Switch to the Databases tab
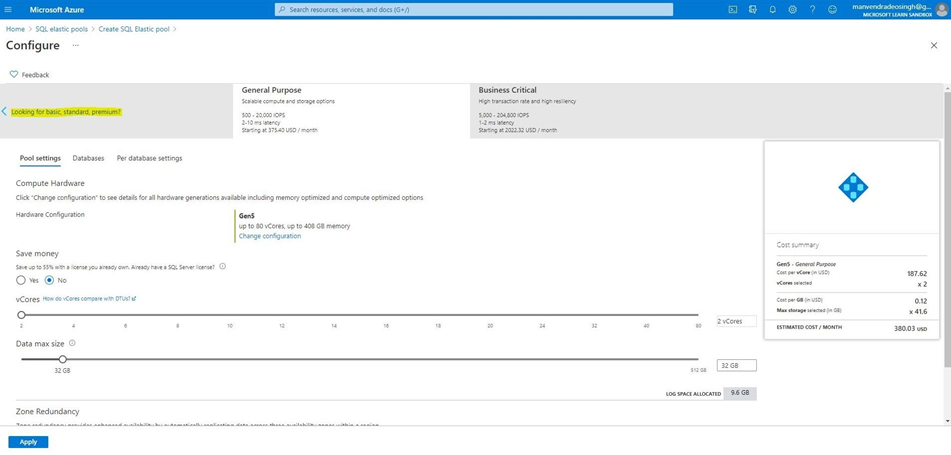Viewport: 951px width, 455px height. click(89, 158)
